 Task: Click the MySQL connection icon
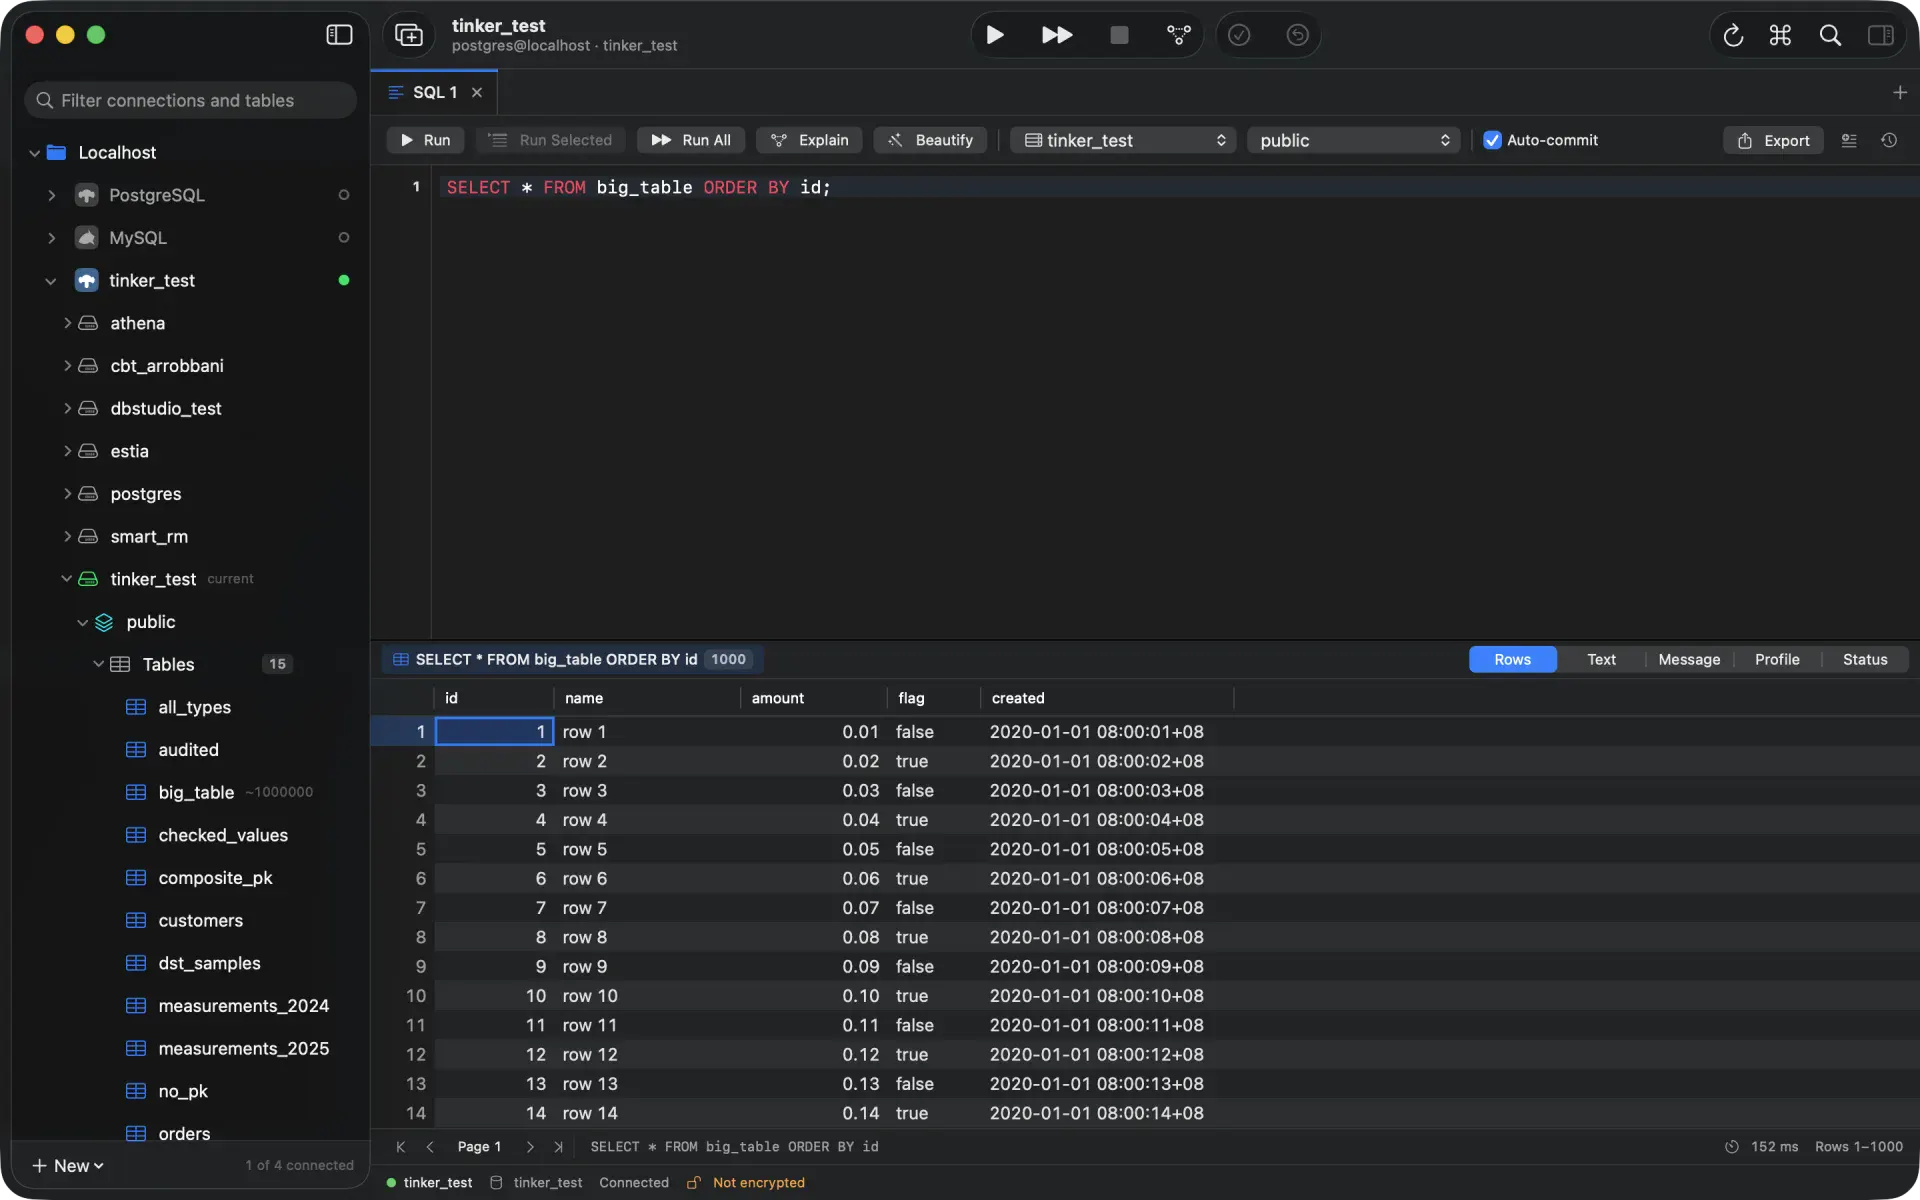tap(87, 238)
